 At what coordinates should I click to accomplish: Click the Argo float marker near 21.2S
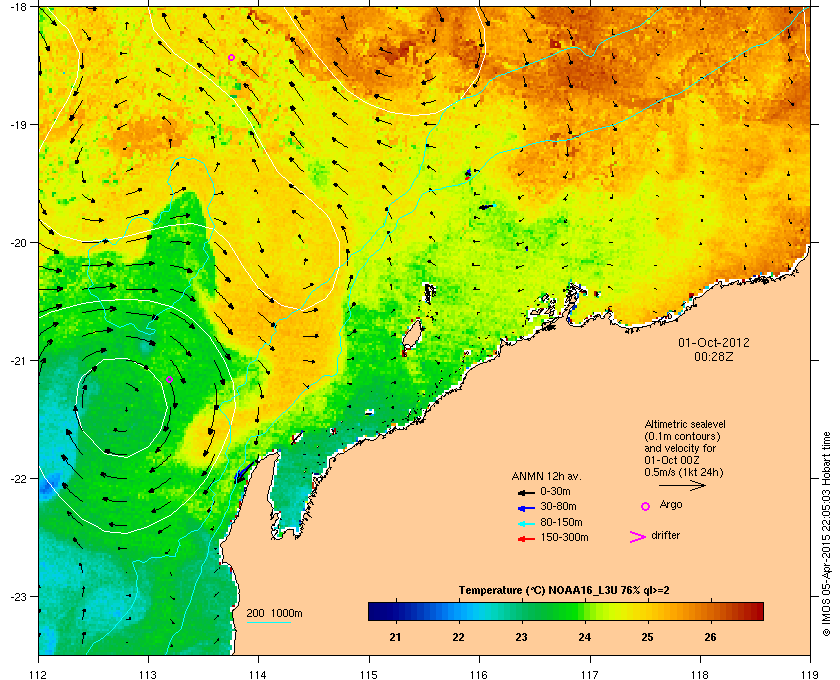point(169,379)
